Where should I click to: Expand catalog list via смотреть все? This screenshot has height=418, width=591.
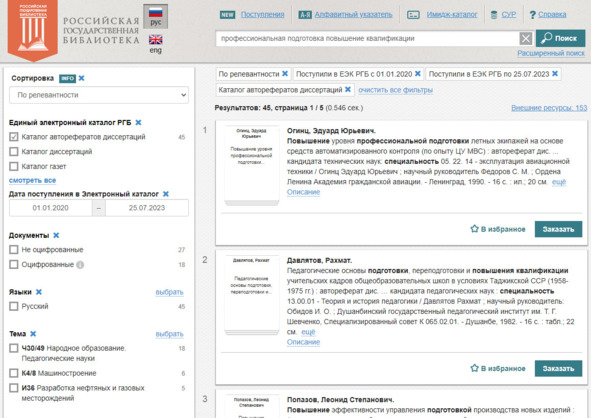point(32,181)
